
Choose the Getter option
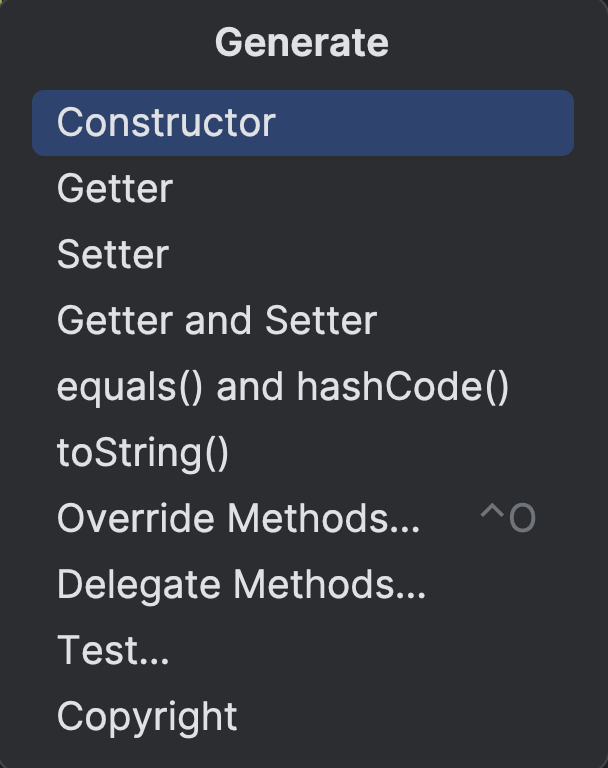coord(115,189)
